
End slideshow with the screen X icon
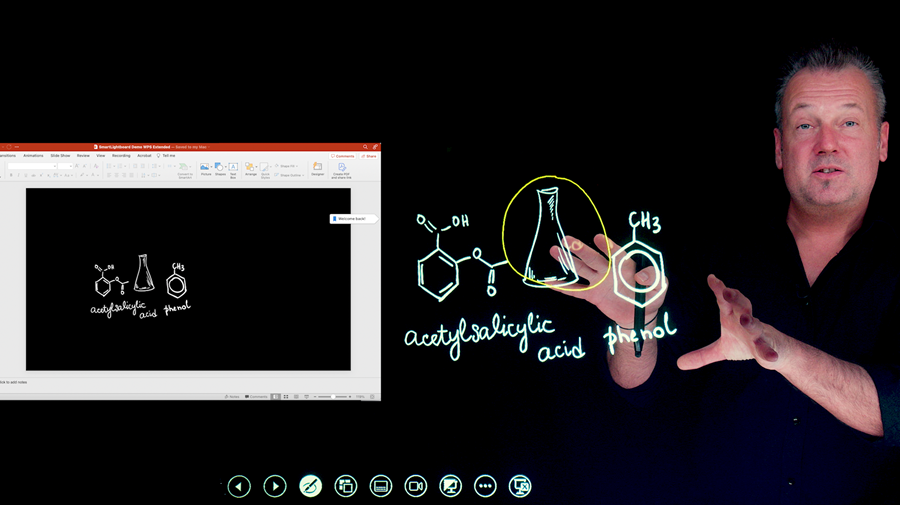(x=520, y=486)
